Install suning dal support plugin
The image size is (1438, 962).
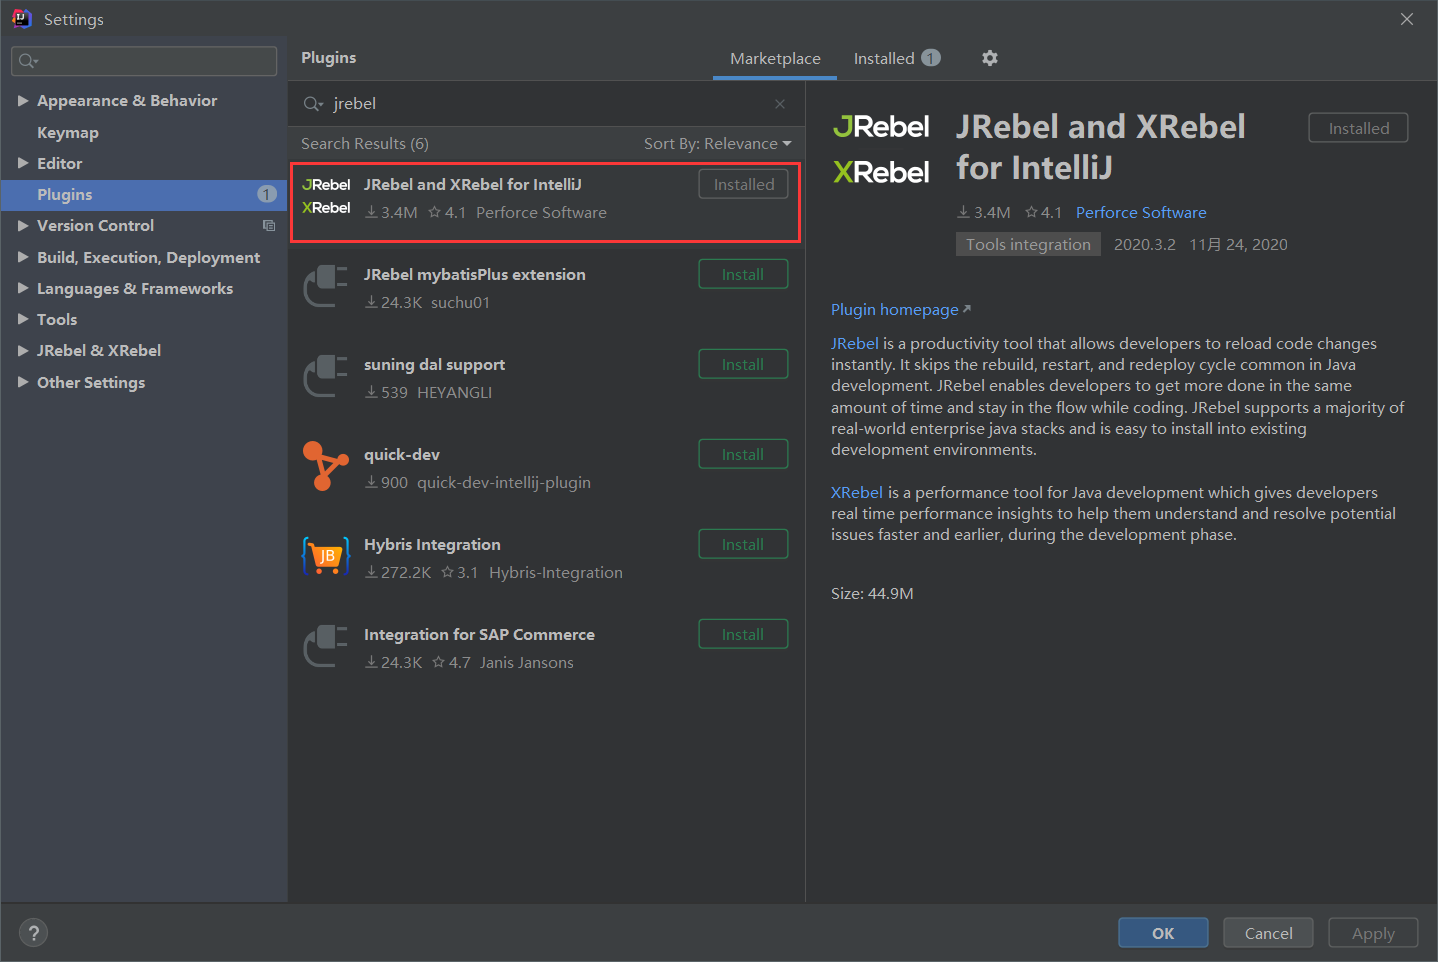coord(743,364)
